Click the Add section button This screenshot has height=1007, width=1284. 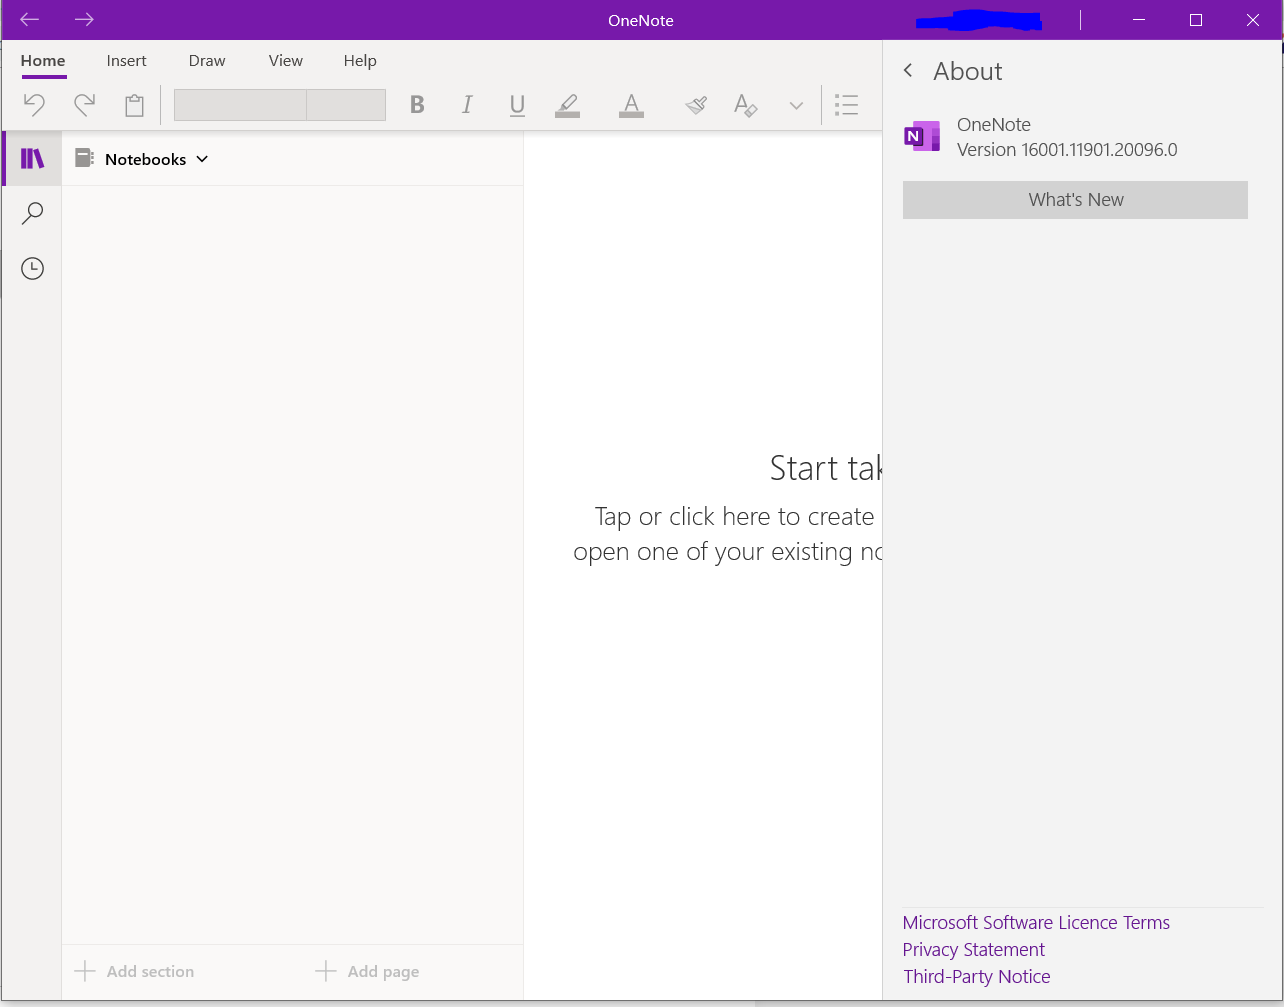coord(135,971)
